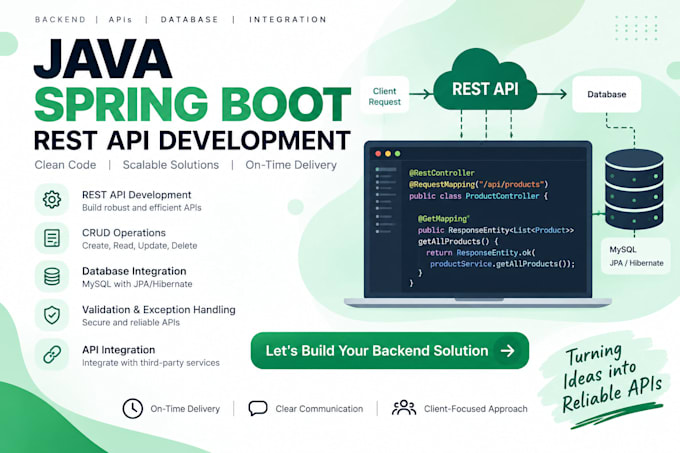This screenshot has height=453, width=680.
Task: Click the chain link icon beside API Integration
Action: (x=52, y=355)
